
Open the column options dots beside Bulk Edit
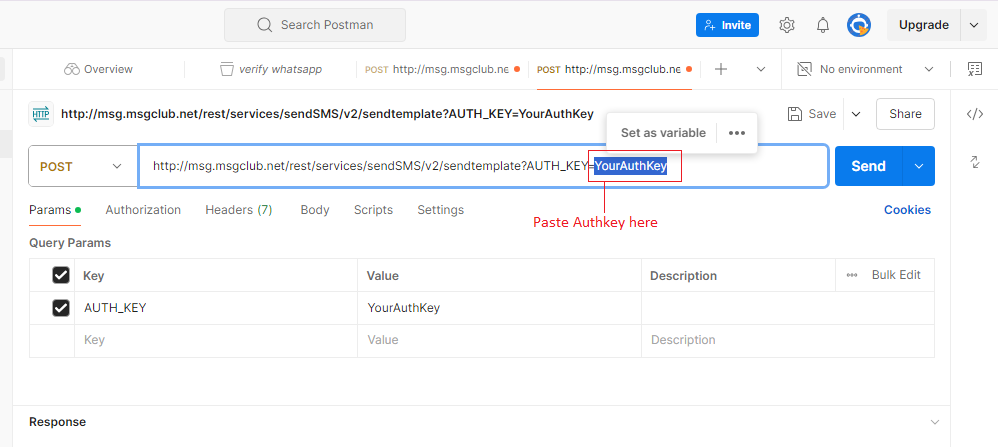click(852, 275)
